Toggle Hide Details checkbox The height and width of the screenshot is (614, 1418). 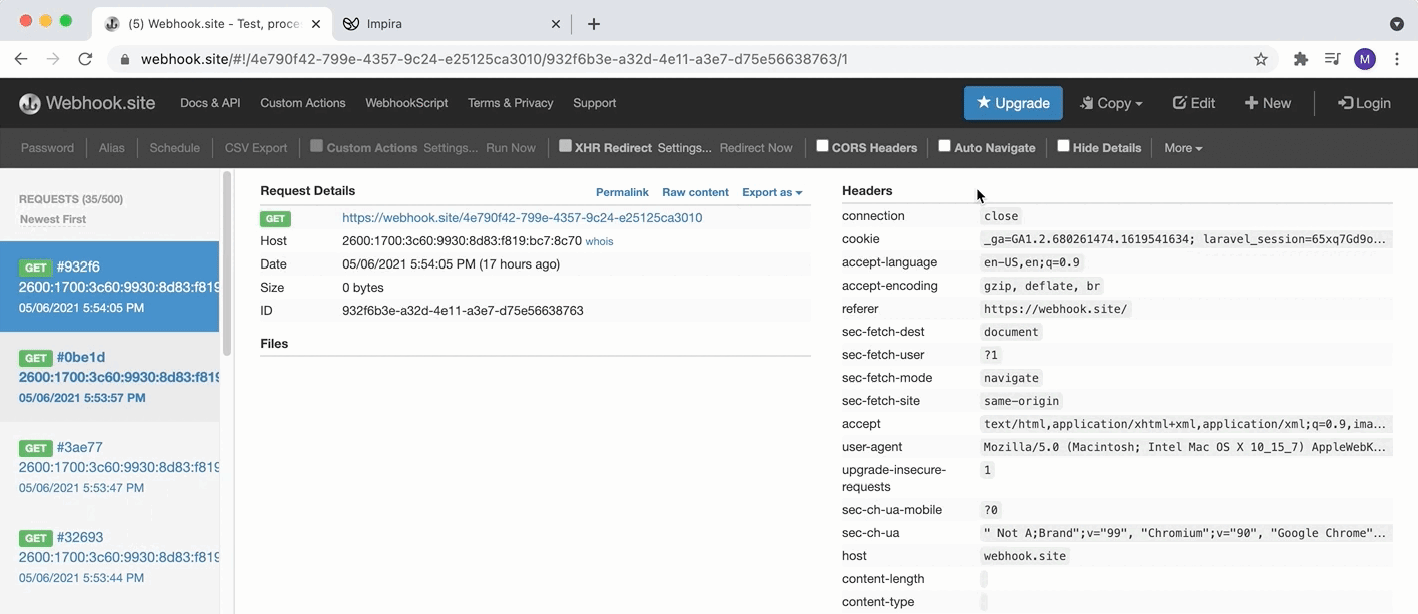(1063, 146)
